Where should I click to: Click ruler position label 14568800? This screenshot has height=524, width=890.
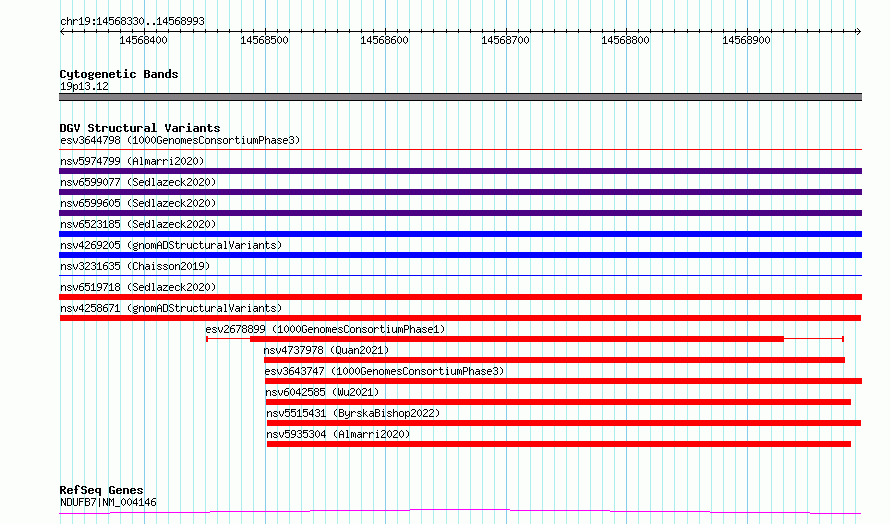[x=625, y=40]
